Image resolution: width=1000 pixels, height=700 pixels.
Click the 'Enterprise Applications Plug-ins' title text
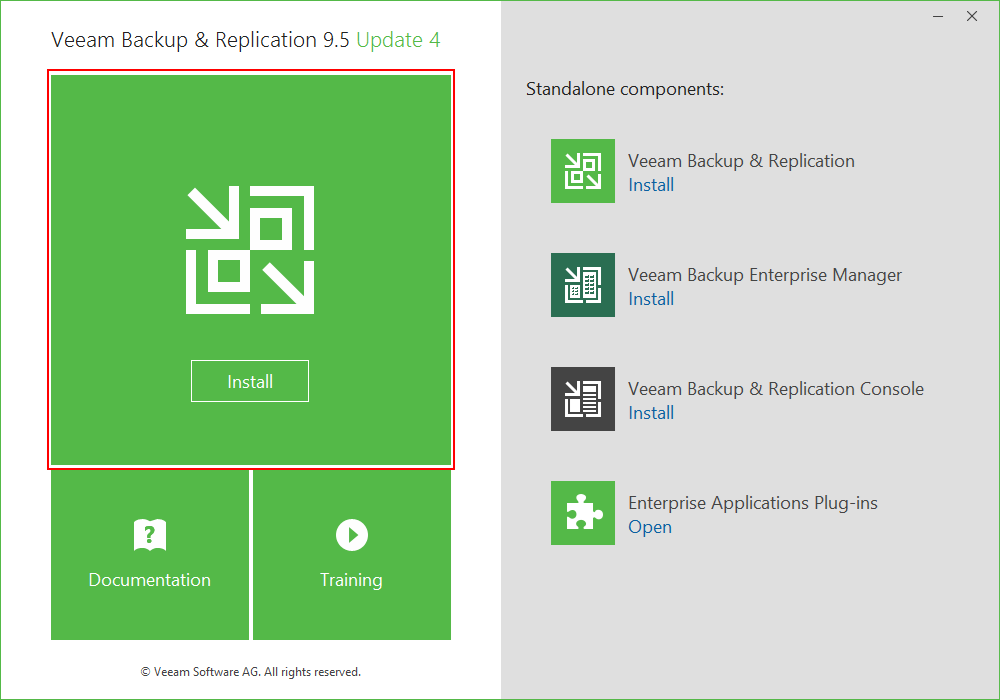pyautogui.click(x=753, y=503)
